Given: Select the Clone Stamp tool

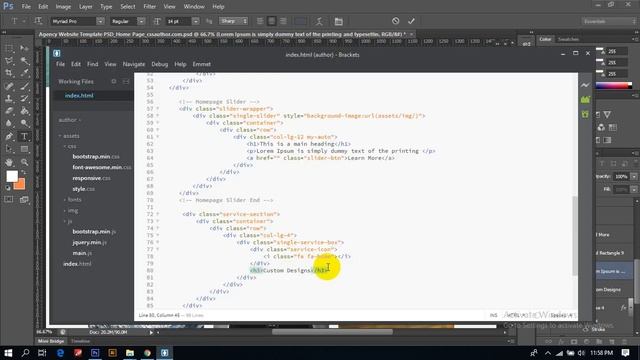Looking at the screenshot, I should coord(9,98).
